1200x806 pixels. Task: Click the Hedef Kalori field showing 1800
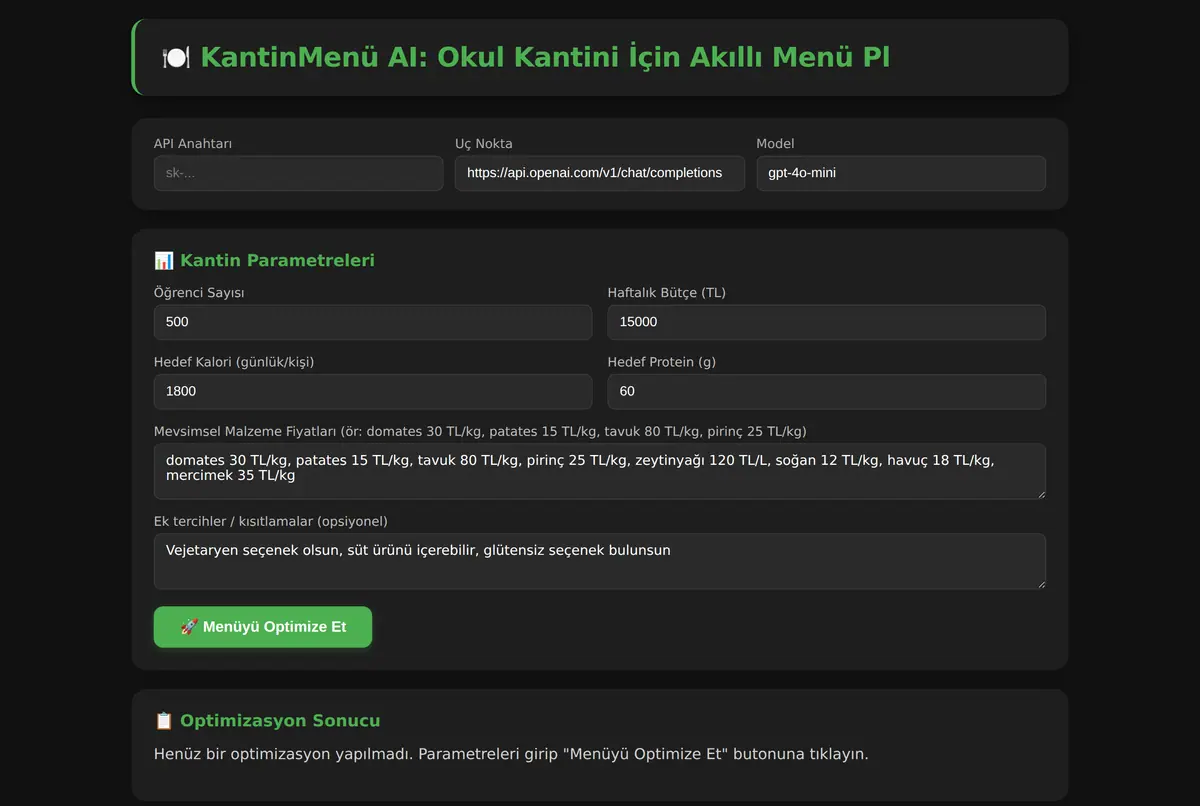point(373,392)
